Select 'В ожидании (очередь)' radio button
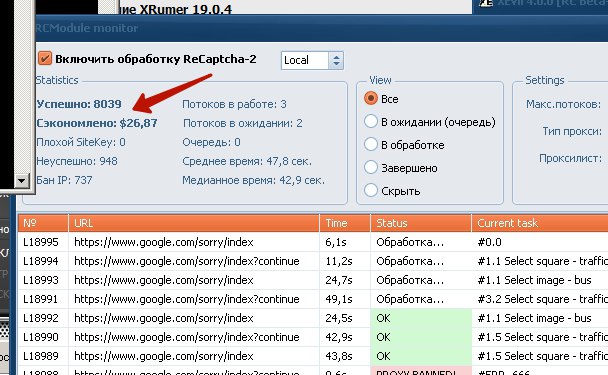608x375 pixels. pyautogui.click(x=371, y=121)
